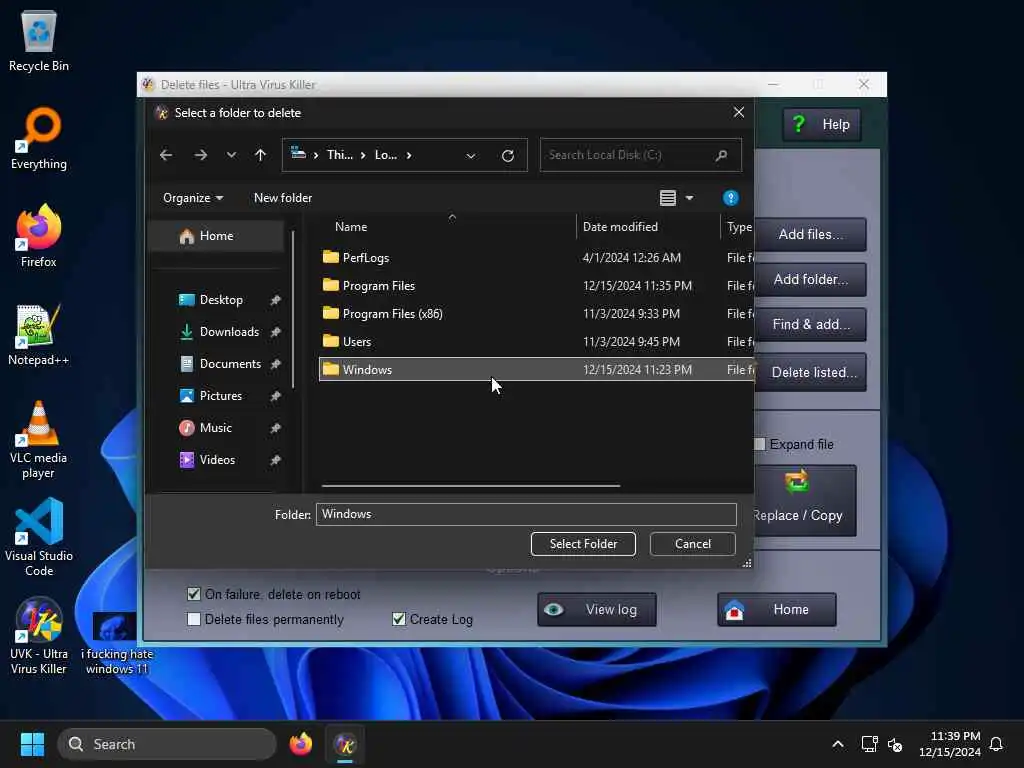Go forward with the dialog's forward arrow
The height and width of the screenshot is (768, 1024).
(x=200, y=155)
